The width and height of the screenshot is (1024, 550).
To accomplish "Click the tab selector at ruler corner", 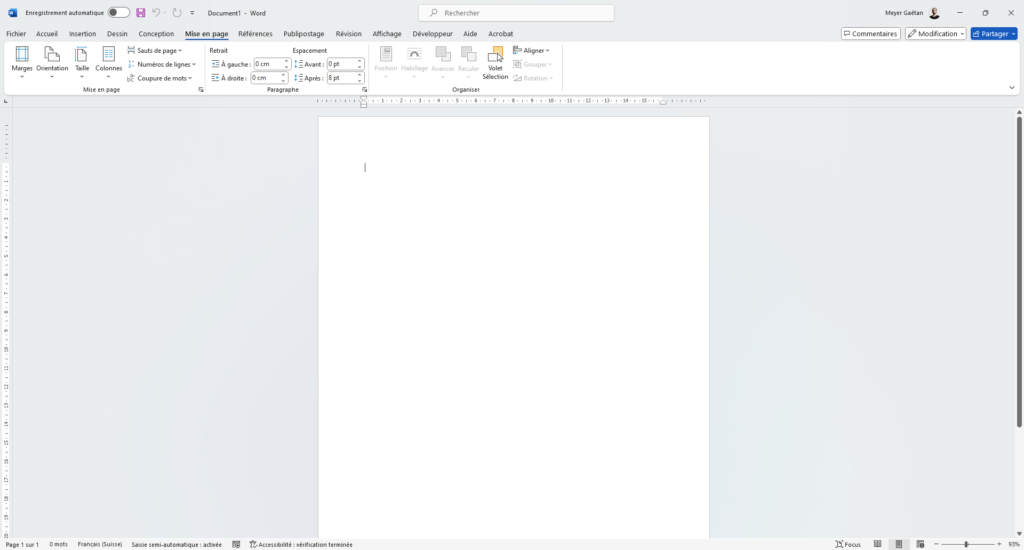I will (x=6, y=101).
